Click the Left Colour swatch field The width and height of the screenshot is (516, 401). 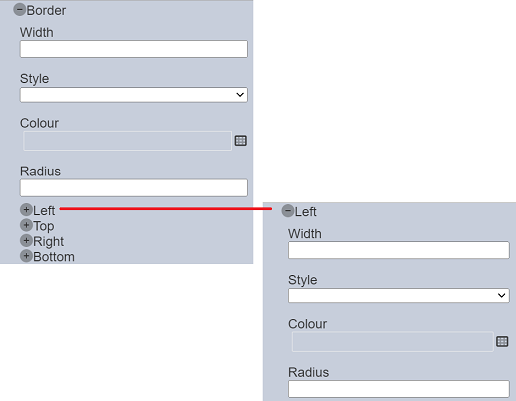(393, 342)
